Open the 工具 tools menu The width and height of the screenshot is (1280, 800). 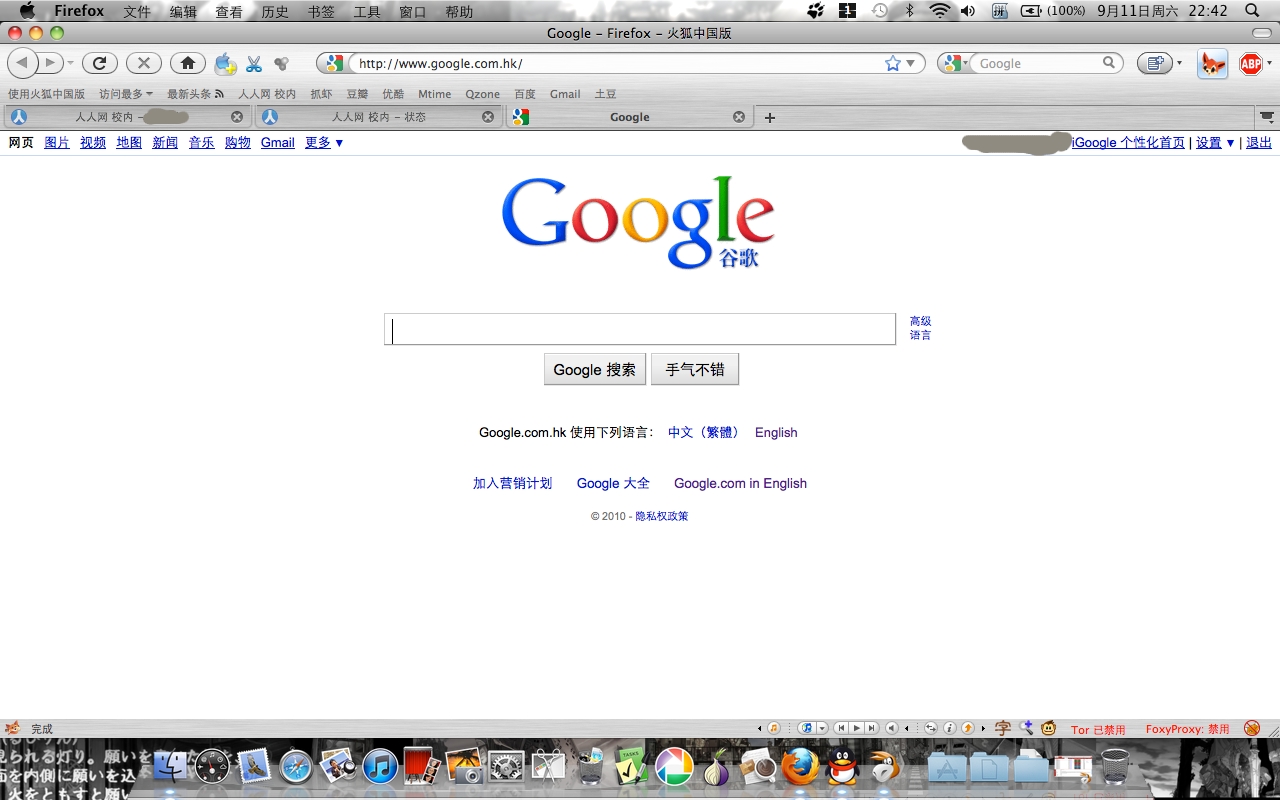[x=367, y=11]
